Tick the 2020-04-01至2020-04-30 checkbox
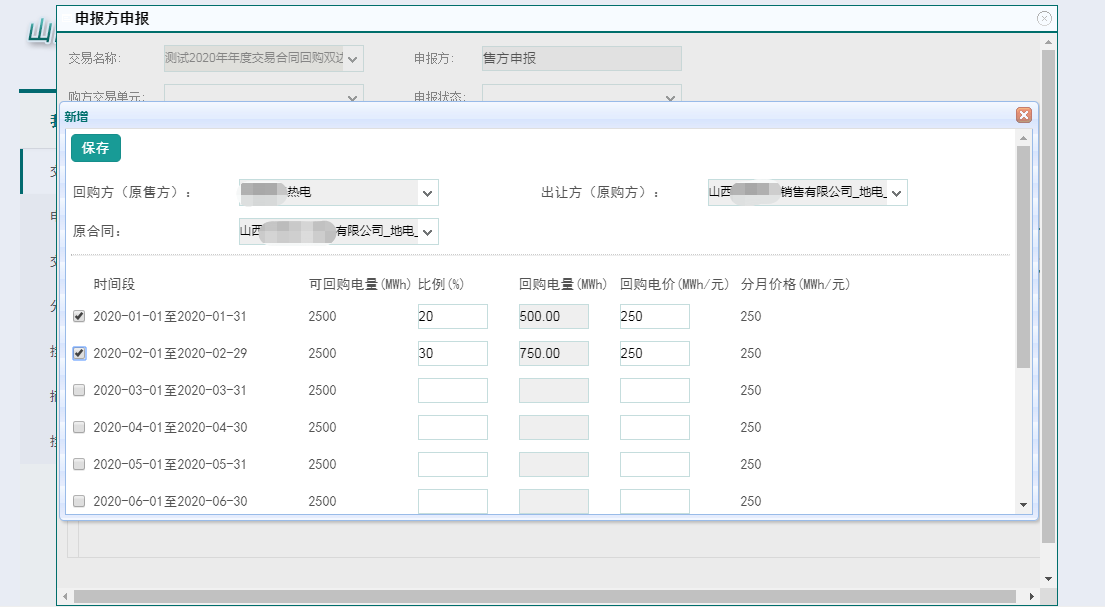 [x=80, y=427]
